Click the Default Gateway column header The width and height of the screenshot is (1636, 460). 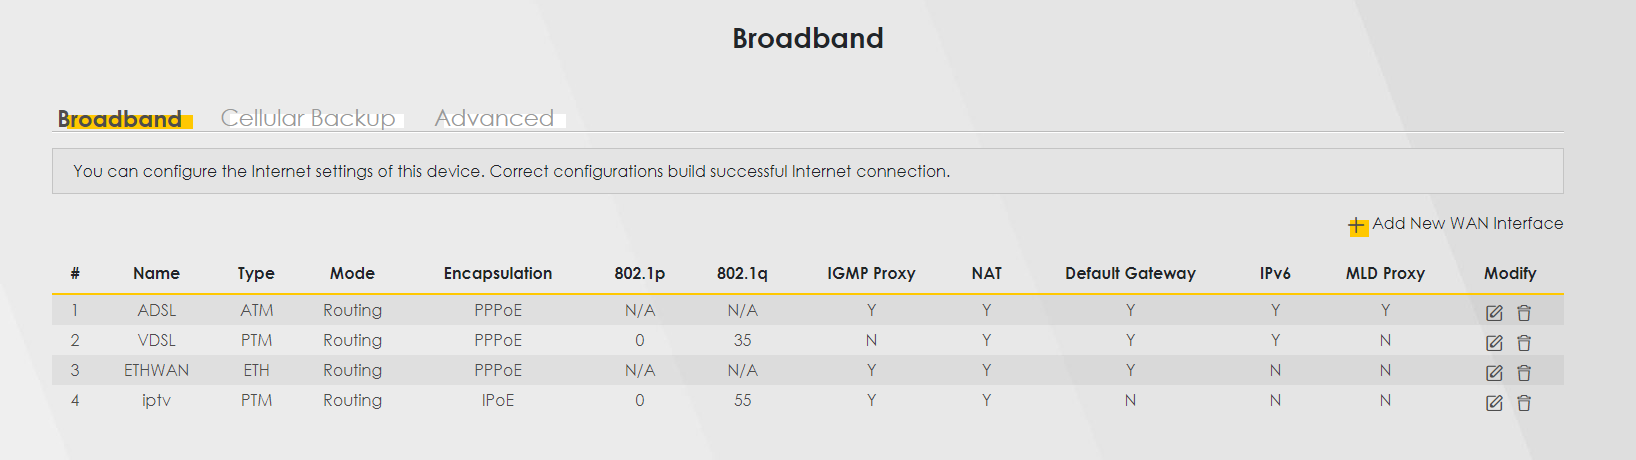coord(1130,273)
